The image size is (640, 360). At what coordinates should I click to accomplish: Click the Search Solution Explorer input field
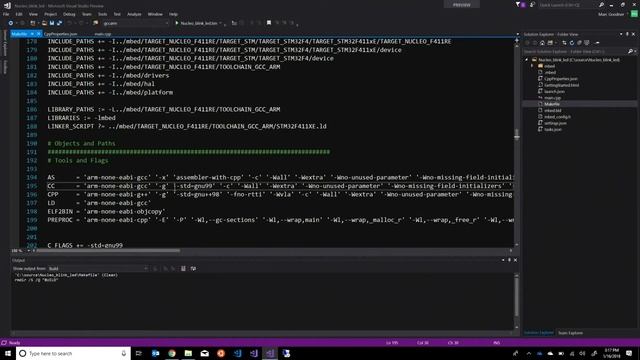[576, 51]
